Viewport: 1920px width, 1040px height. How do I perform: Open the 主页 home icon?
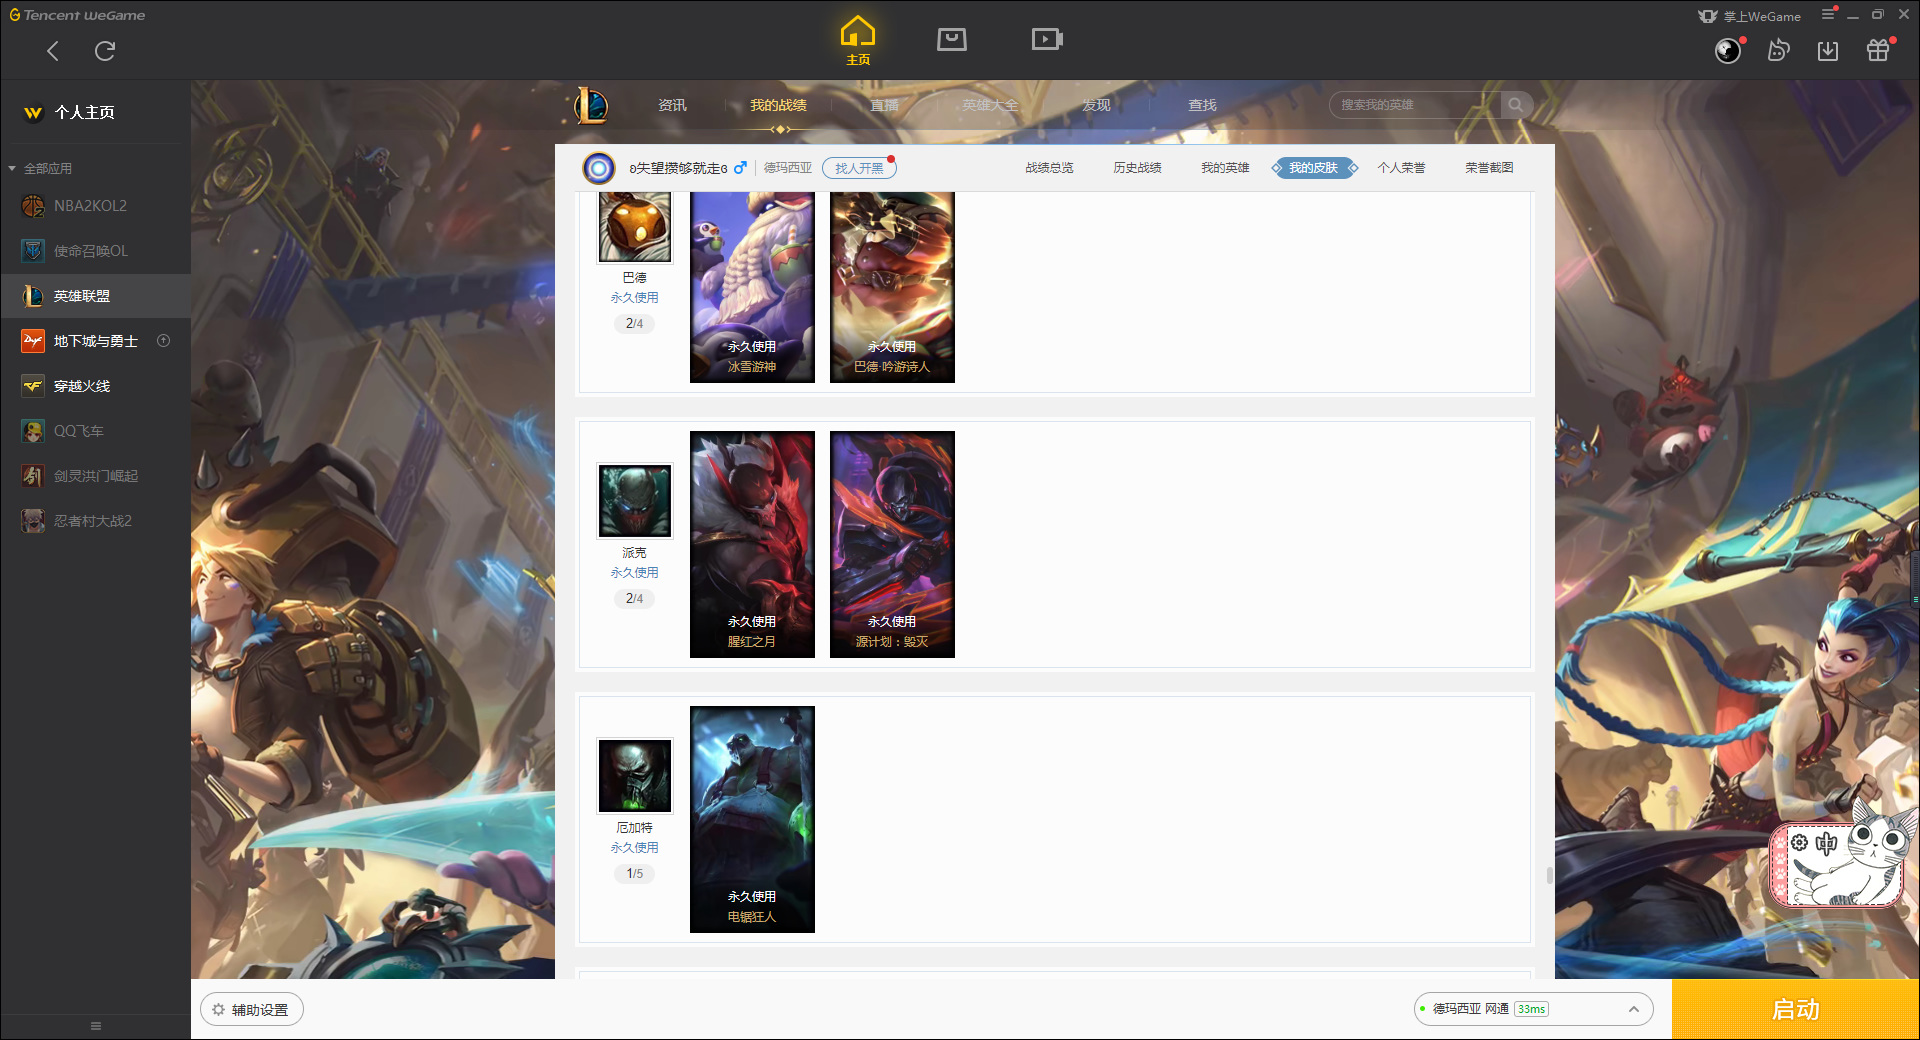pos(858,40)
